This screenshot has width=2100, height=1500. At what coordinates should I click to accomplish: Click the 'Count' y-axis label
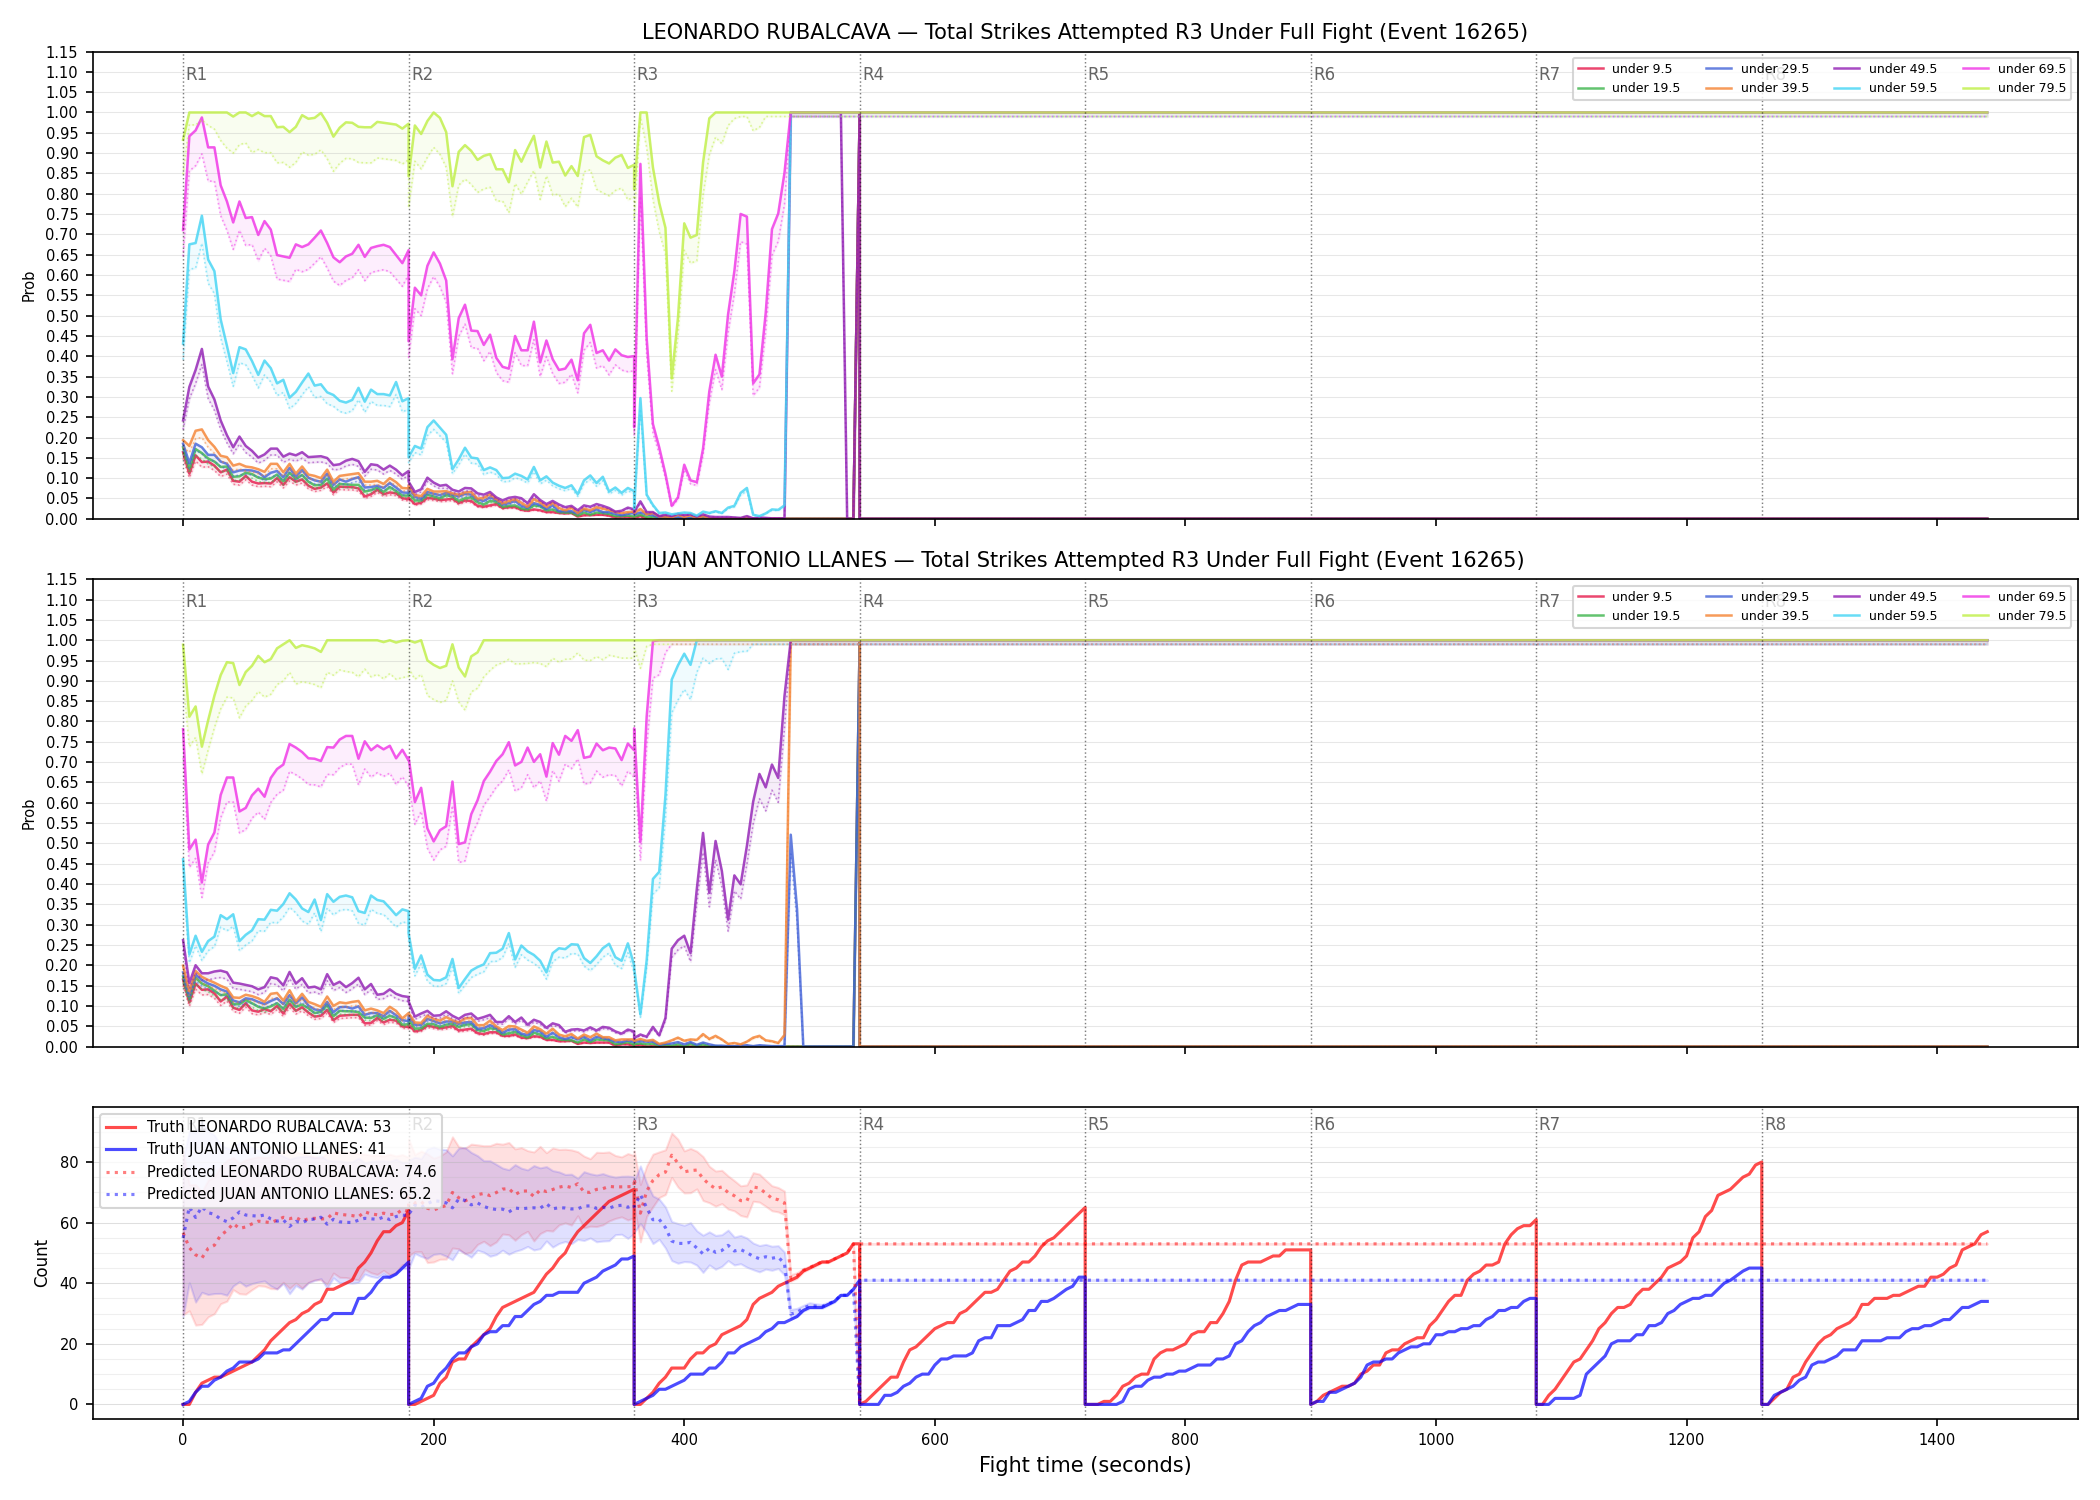[41, 1263]
